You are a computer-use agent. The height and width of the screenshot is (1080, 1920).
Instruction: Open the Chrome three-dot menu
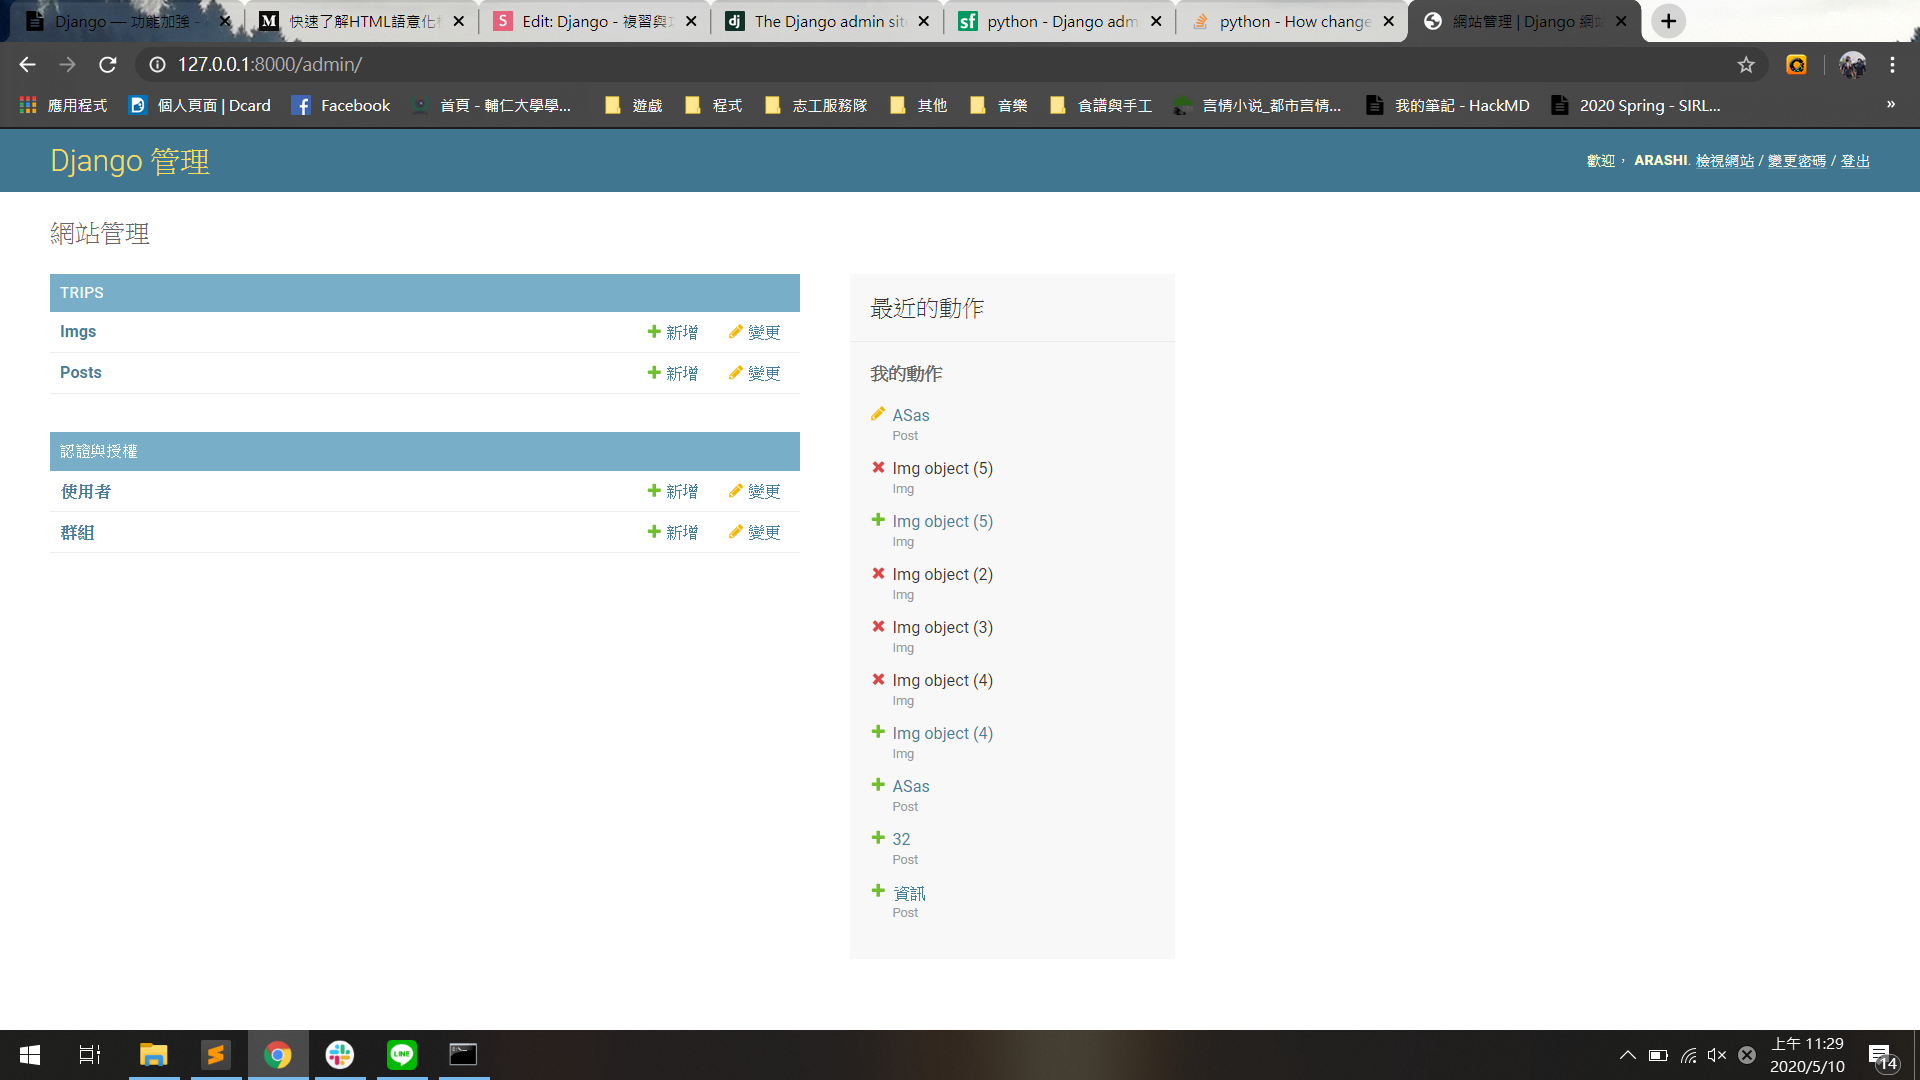click(1892, 65)
